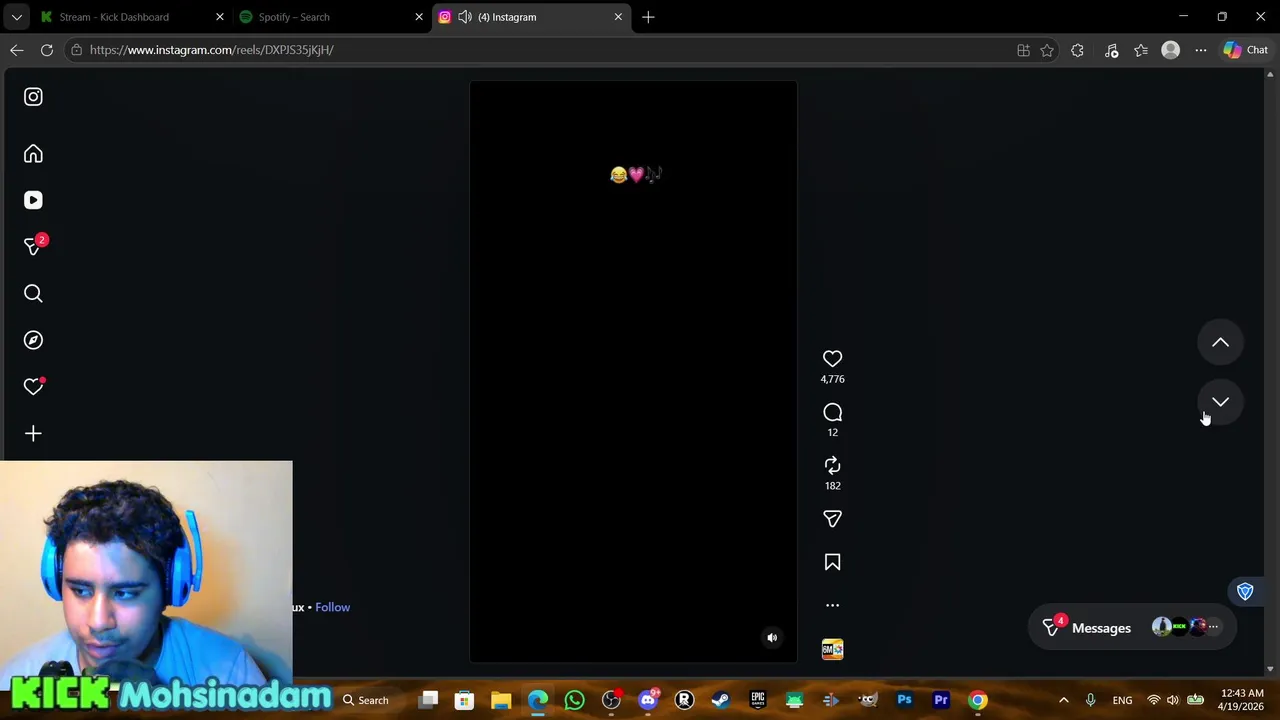Viewport: 1280px width, 720px height.
Task: Show hidden system tray icons
Action: click(x=1063, y=700)
